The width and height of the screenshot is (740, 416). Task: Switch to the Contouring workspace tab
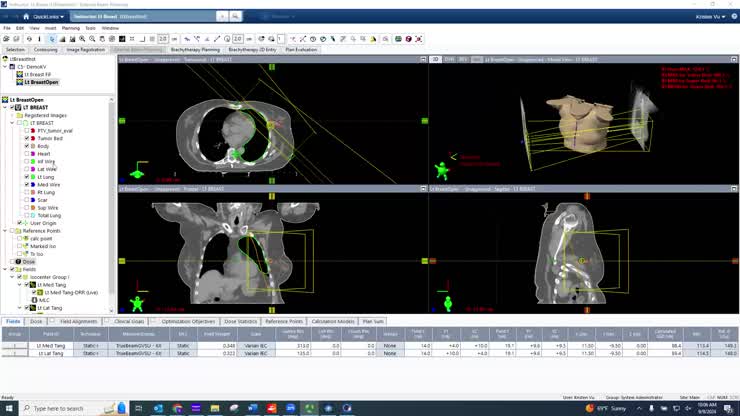click(45, 50)
